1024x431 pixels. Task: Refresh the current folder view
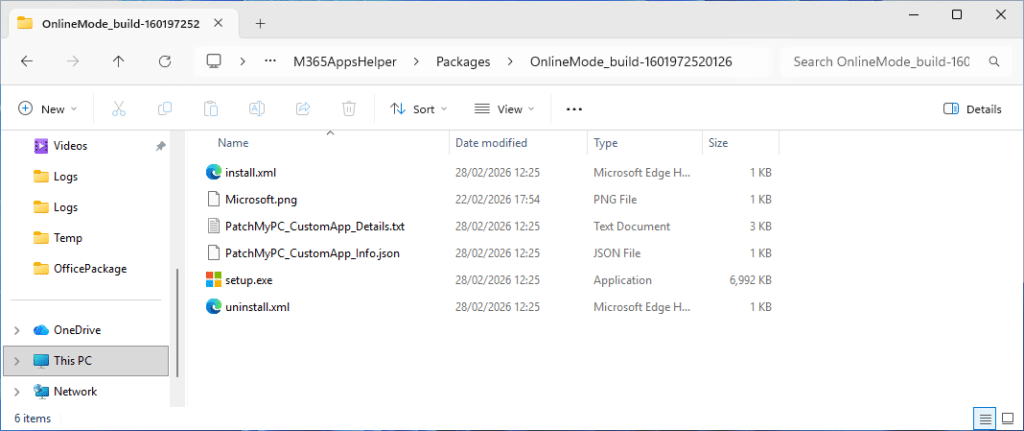pyautogui.click(x=165, y=61)
